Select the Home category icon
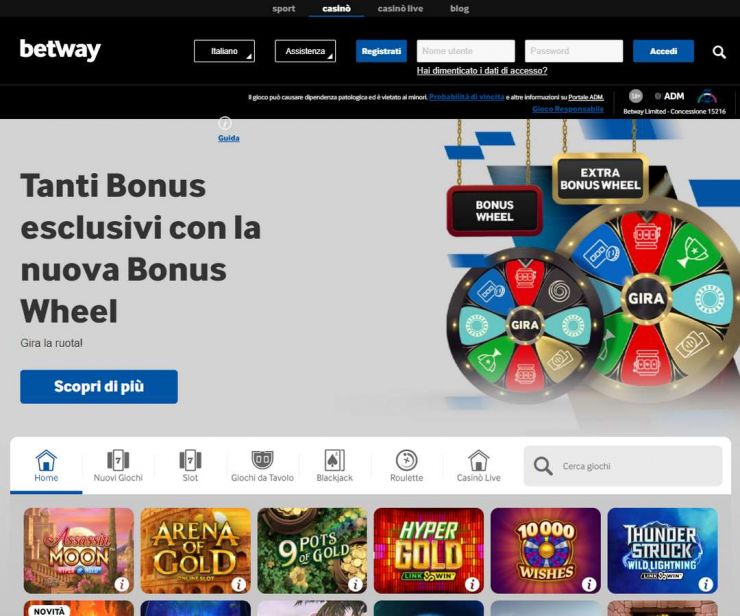 point(46,460)
